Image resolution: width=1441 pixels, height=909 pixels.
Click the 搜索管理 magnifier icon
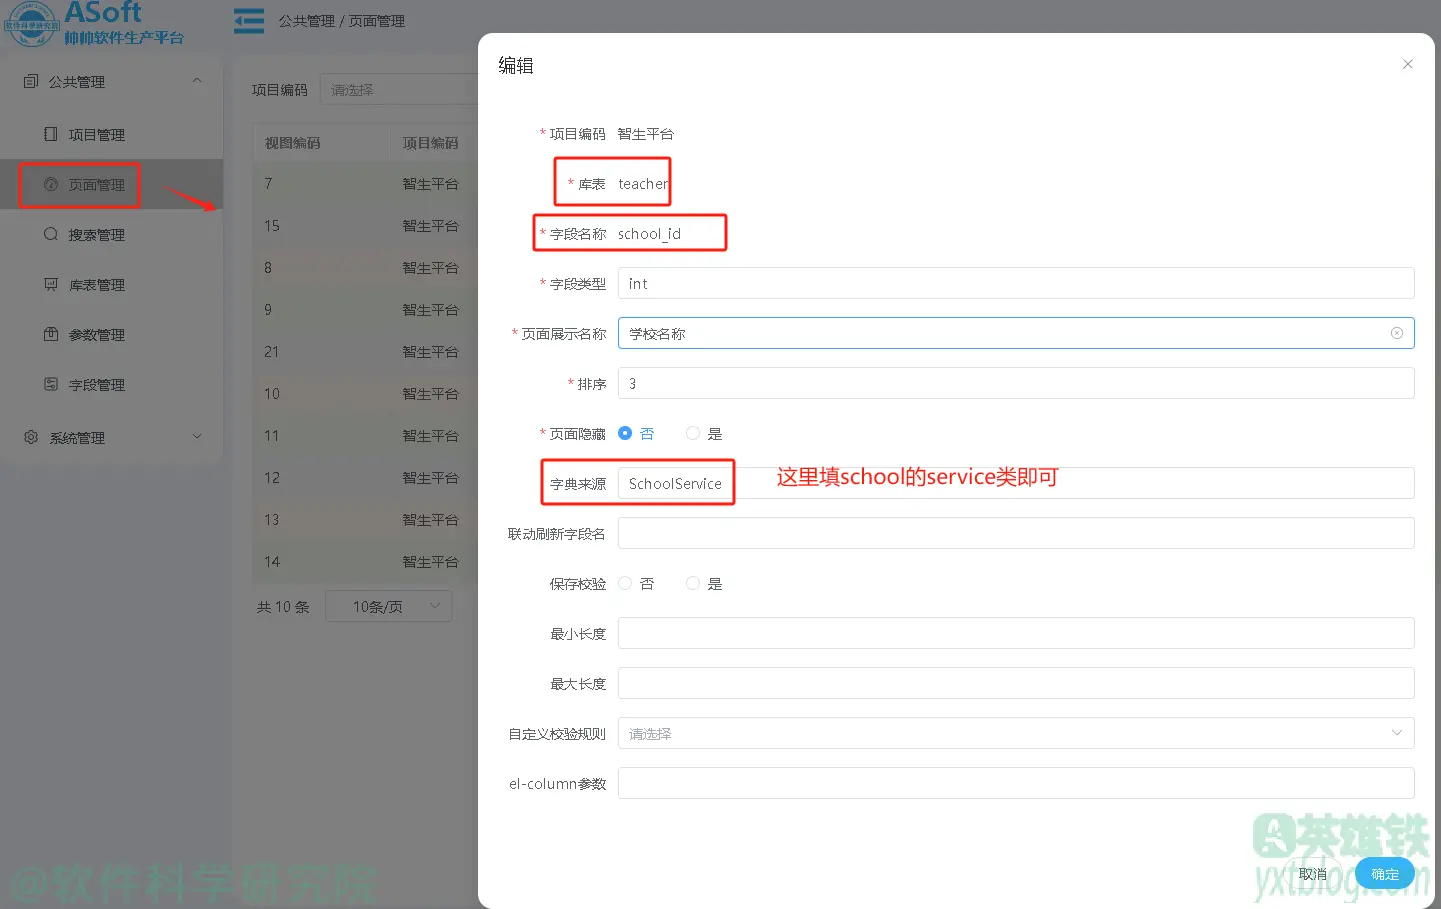tap(51, 234)
